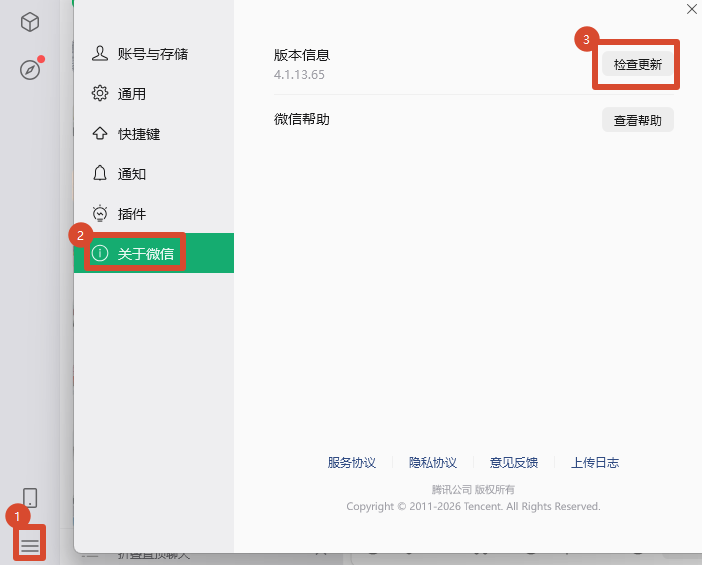Click the 检查更新 button

[638, 64]
